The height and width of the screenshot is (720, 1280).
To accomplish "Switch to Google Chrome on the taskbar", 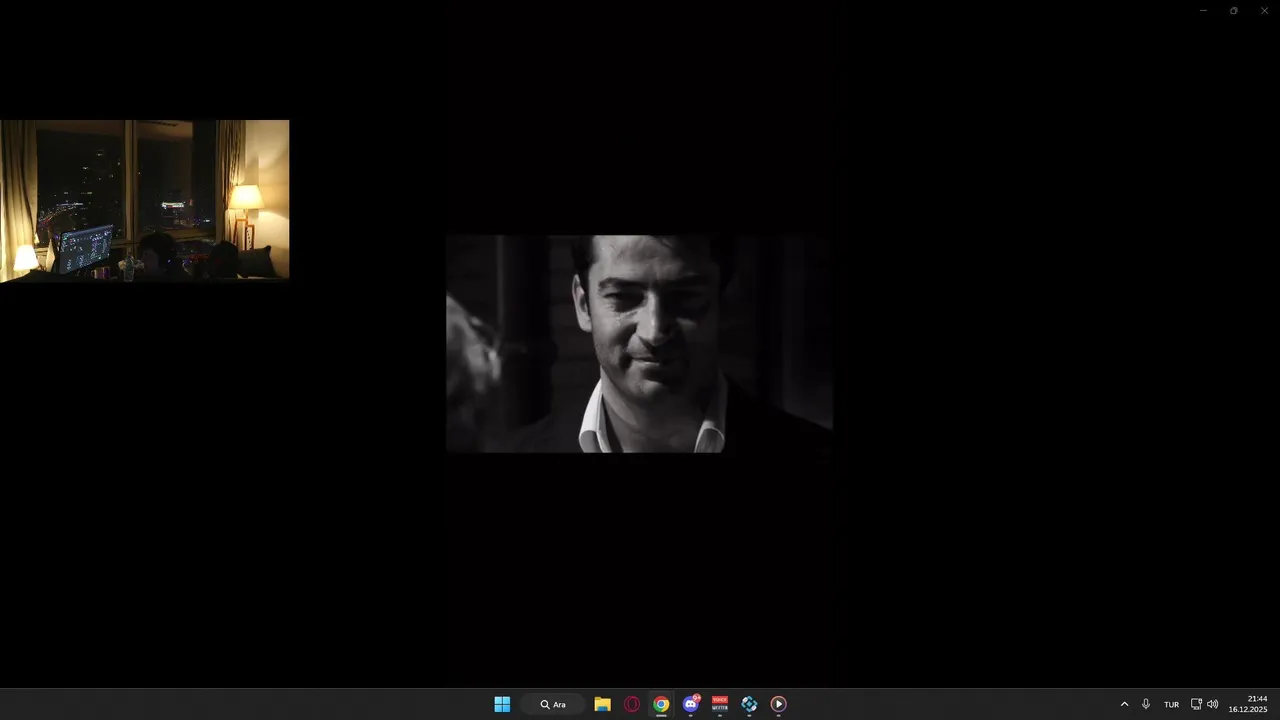I will (661, 704).
